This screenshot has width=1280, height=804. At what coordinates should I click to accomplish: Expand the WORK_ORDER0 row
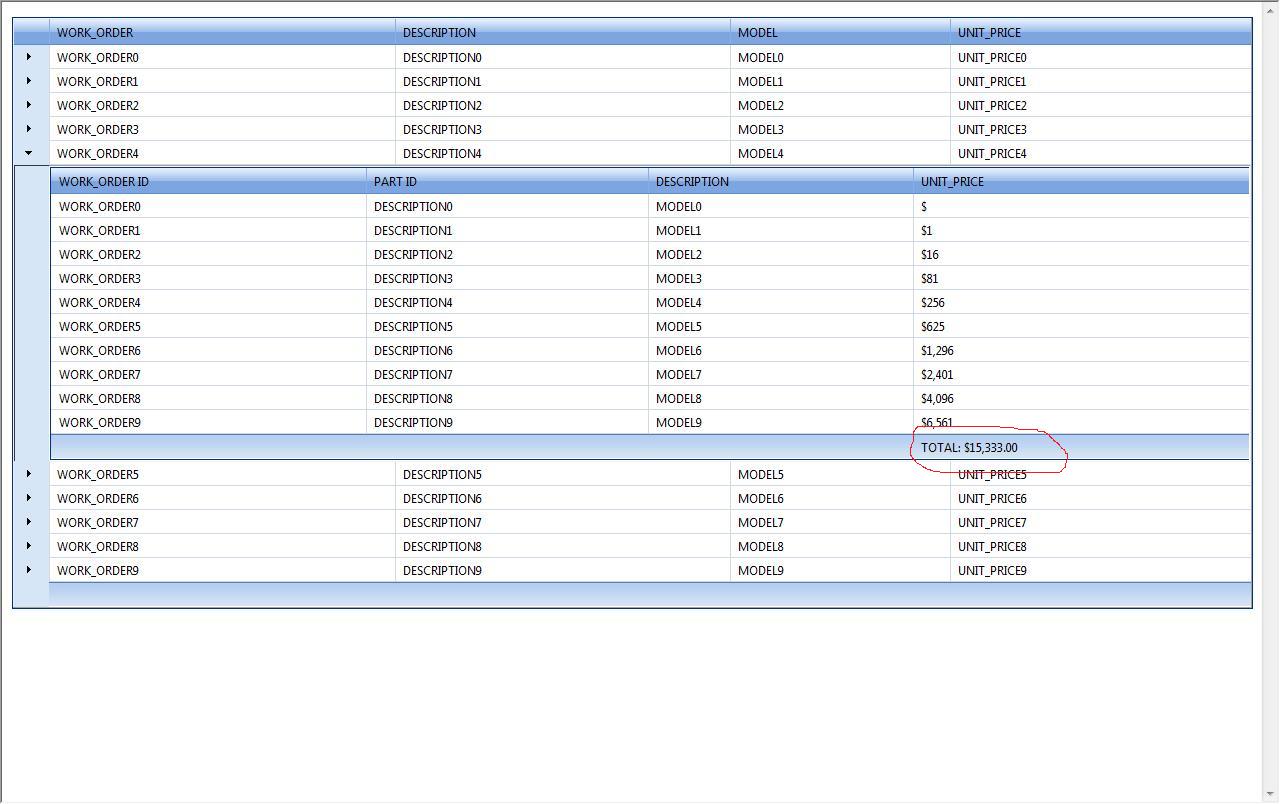[x=29, y=57]
